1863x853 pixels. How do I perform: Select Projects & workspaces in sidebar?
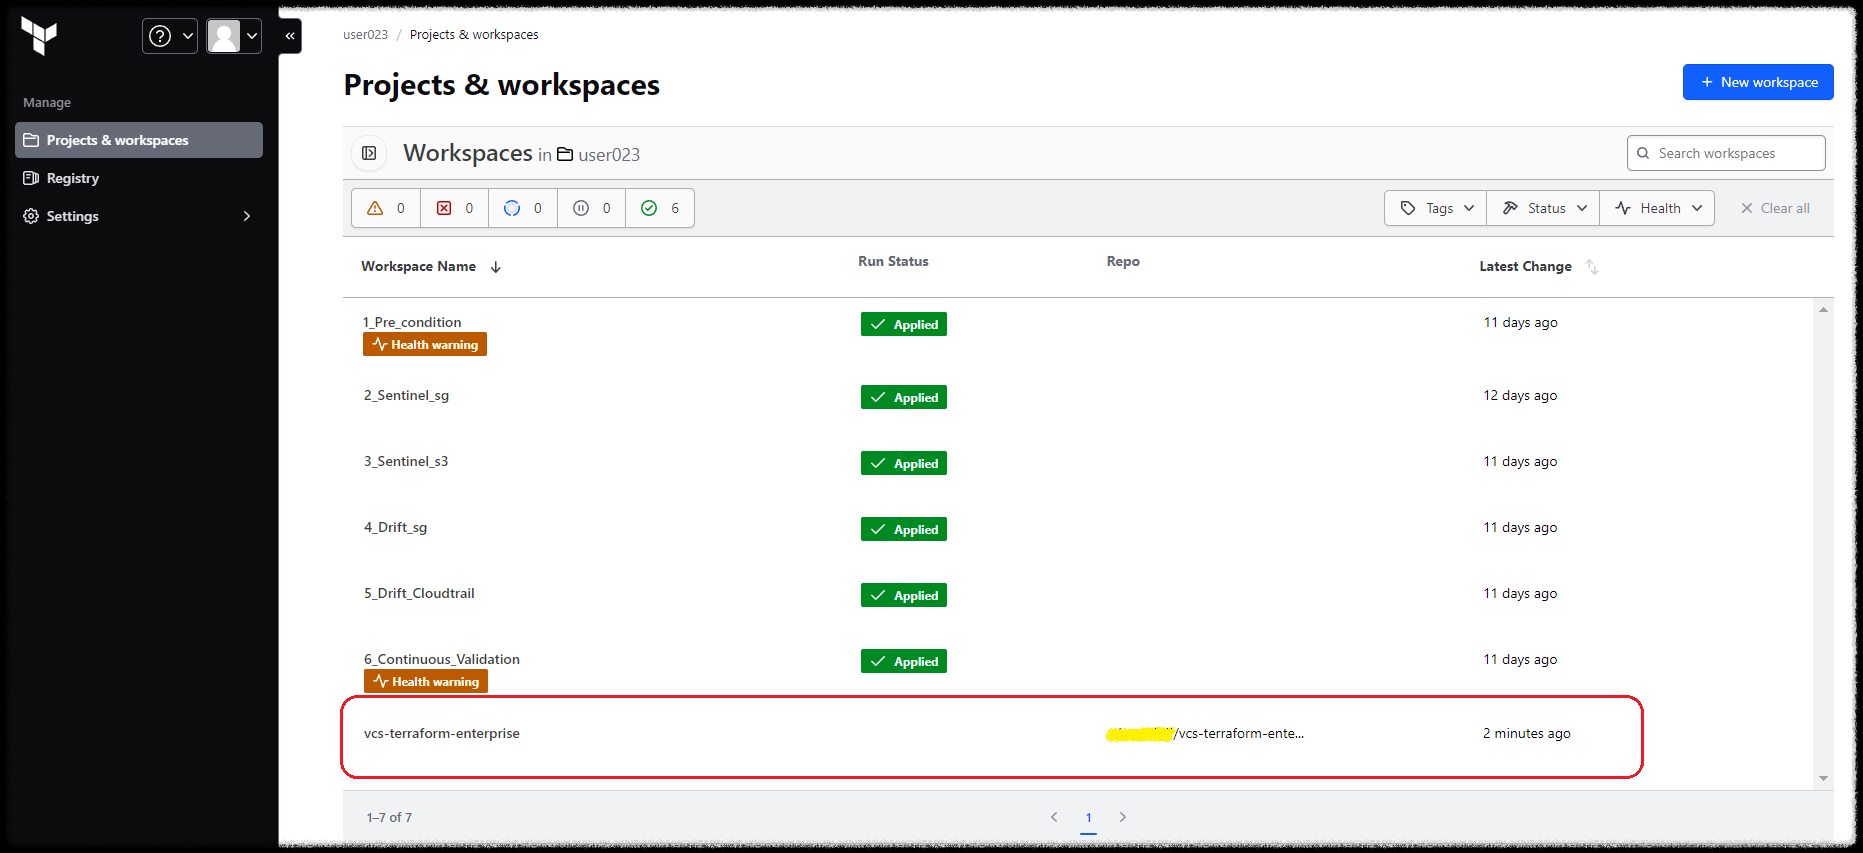click(x=139, y=140)
